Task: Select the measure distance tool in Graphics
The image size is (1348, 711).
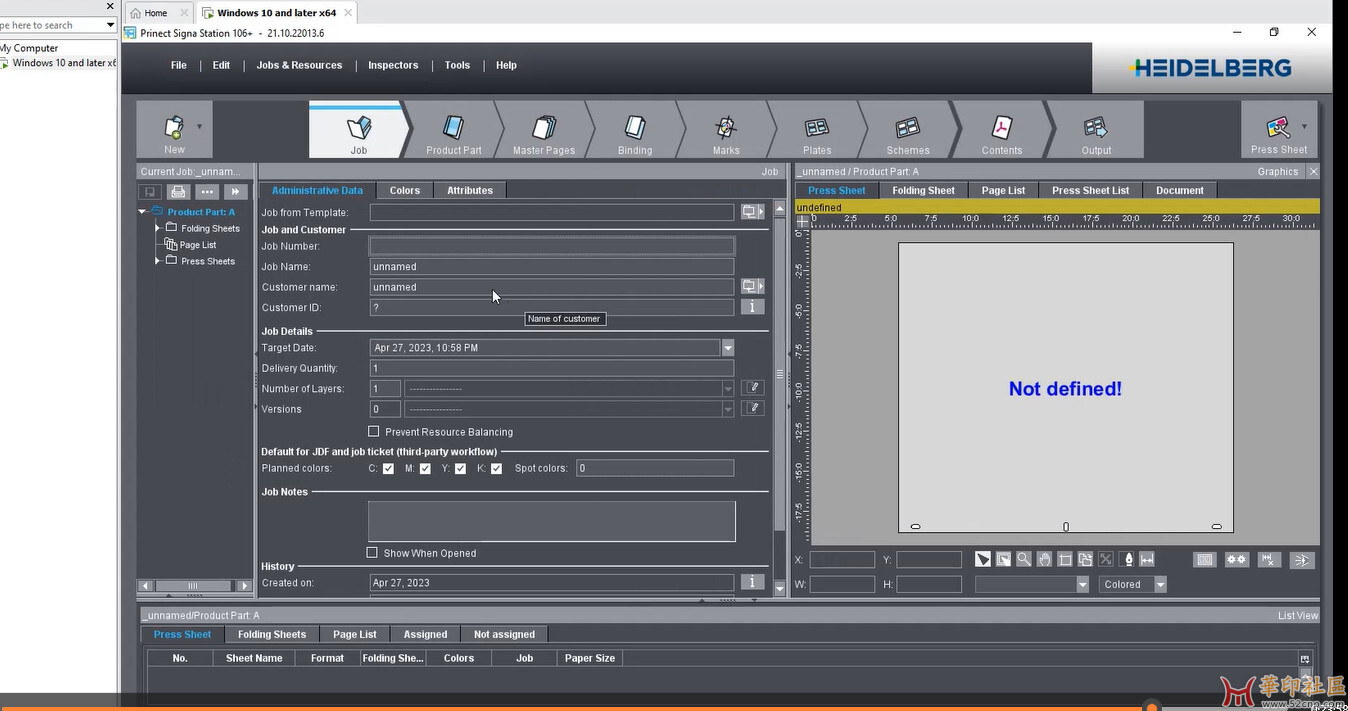Action: pyautogui.click(x=1147, y=560)
